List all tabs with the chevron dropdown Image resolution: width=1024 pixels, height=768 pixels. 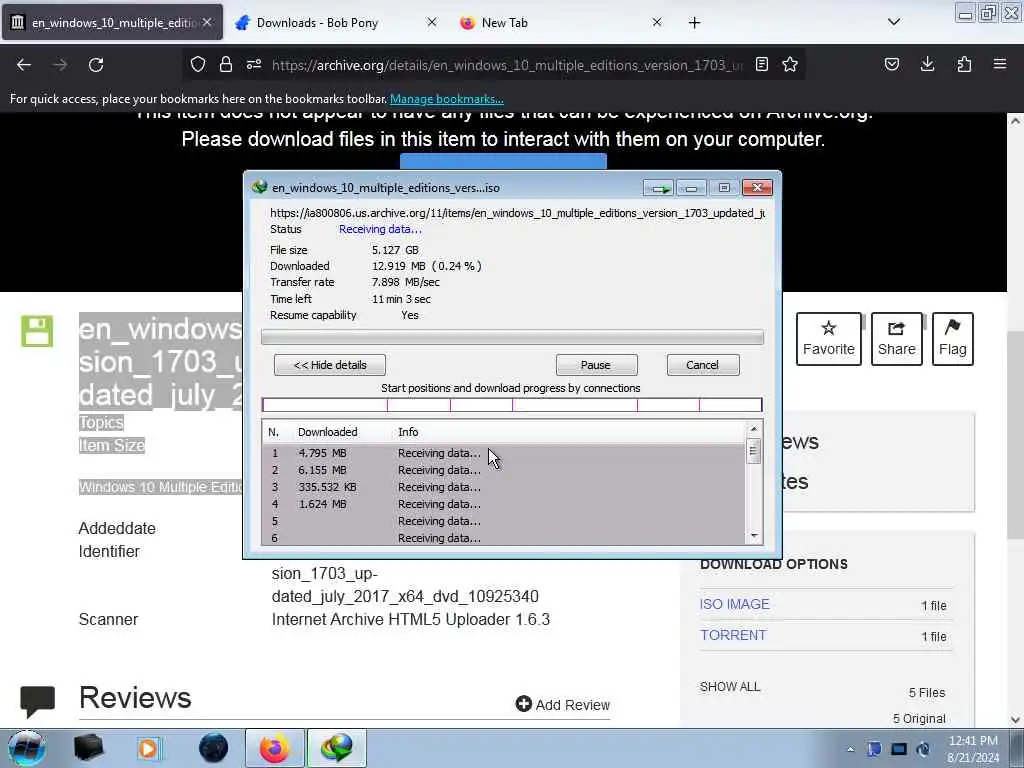tap(894, 22)
